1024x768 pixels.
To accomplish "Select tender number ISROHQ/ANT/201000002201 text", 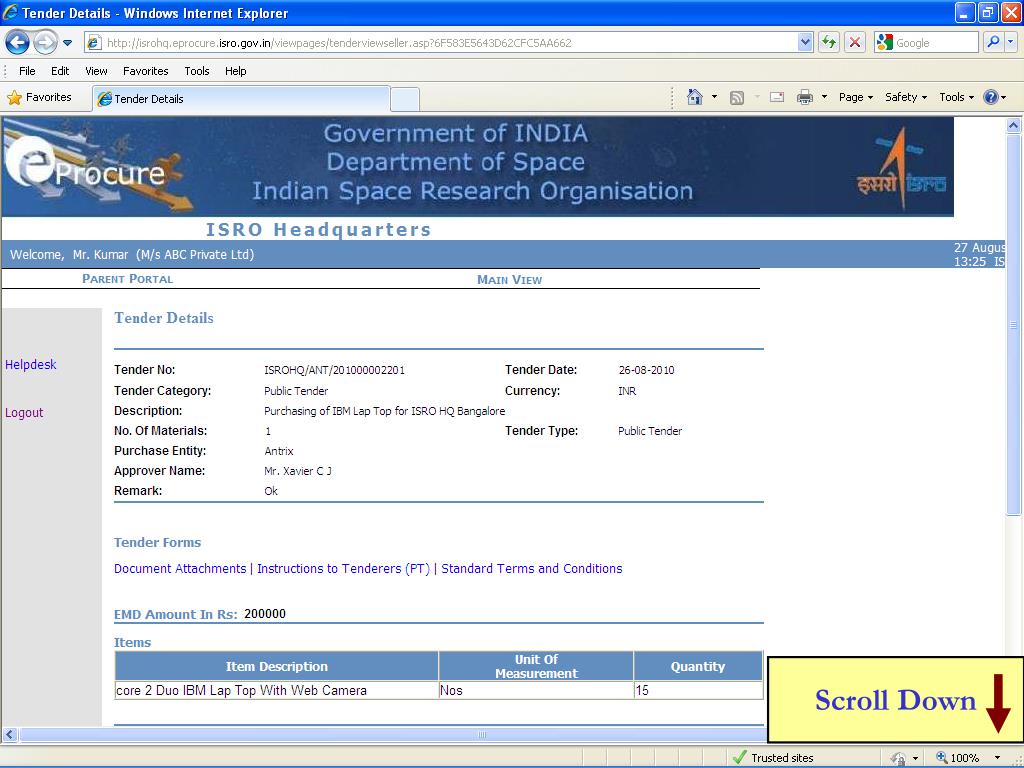I will pos(334,370).
